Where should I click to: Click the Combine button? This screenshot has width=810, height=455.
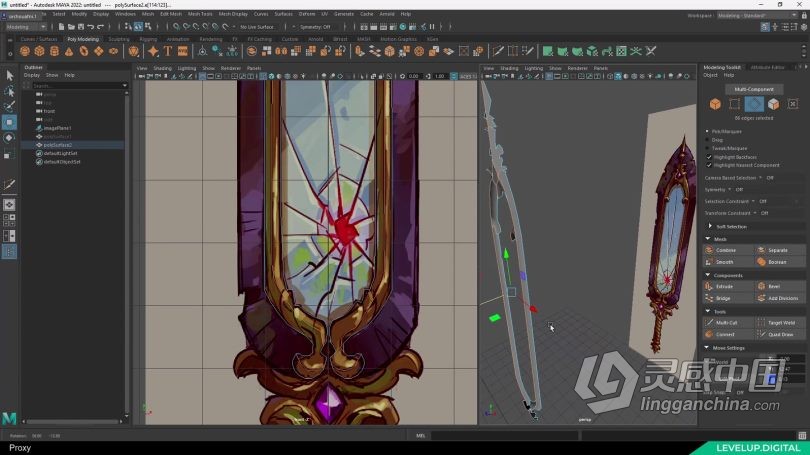(x=729, y=250)
